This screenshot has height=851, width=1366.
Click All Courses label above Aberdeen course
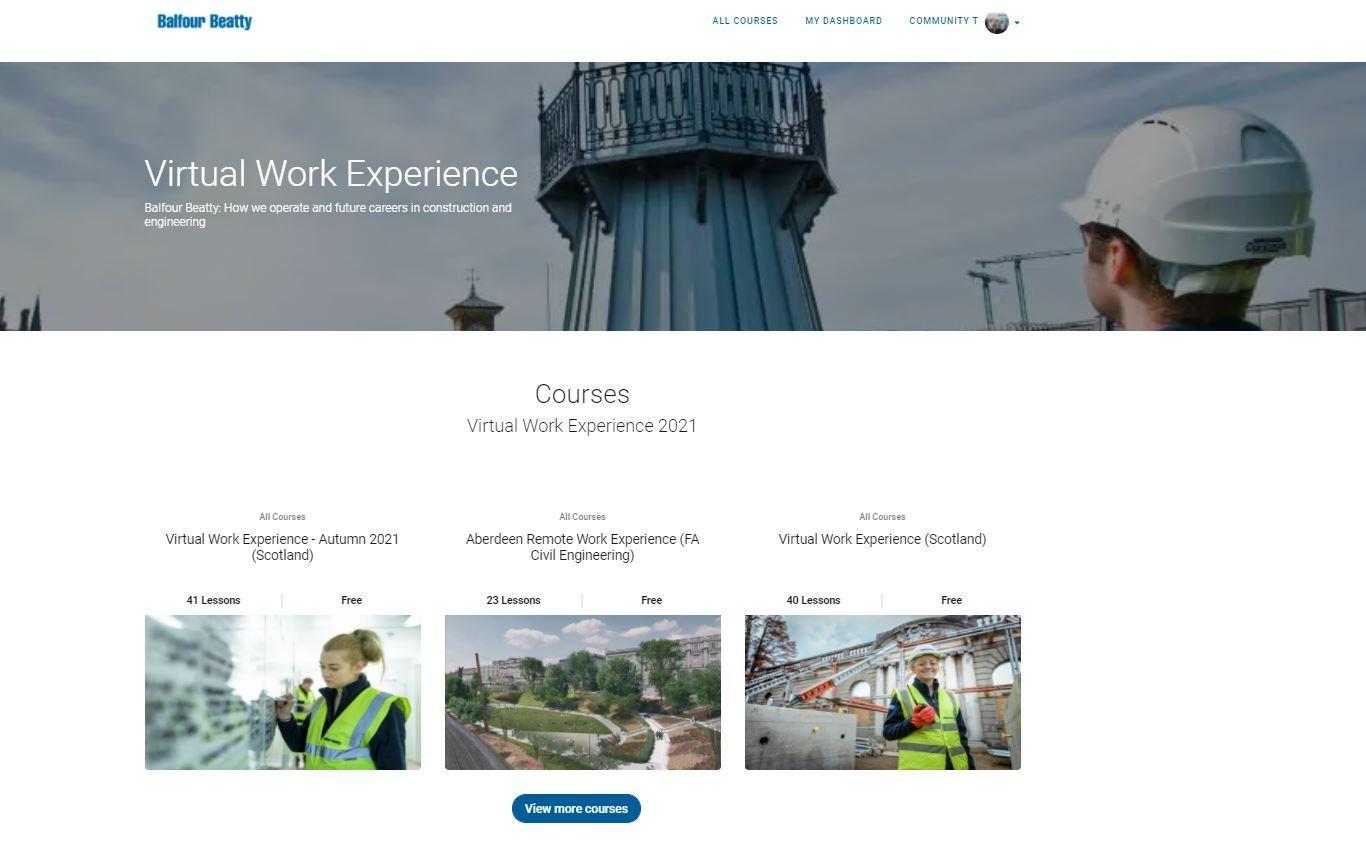pyautogui.click(x=582, y=517)
